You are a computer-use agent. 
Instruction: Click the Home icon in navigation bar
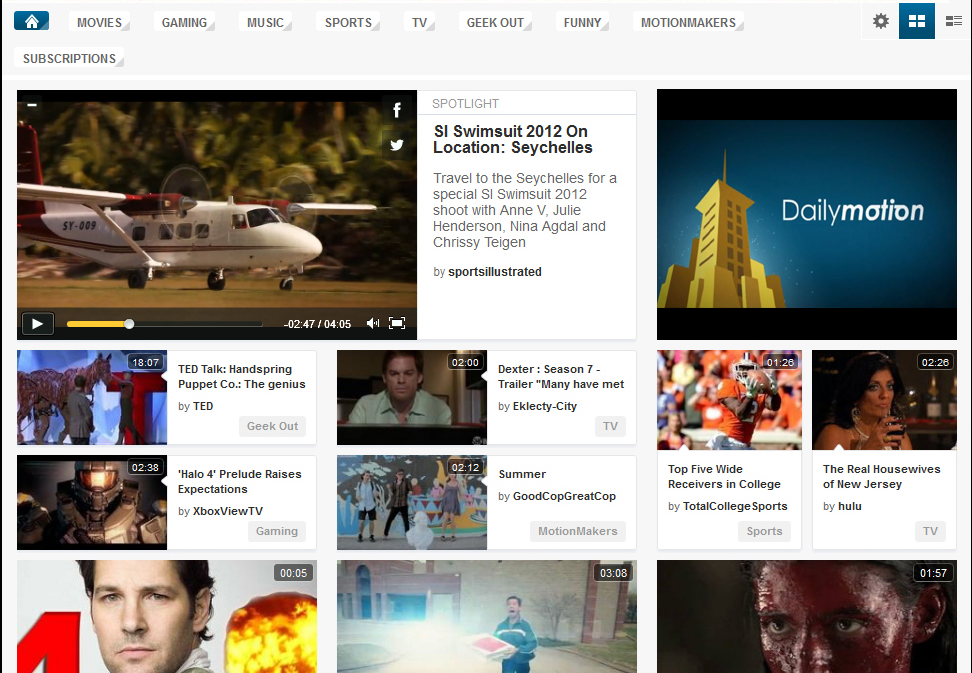click(32, 21)
